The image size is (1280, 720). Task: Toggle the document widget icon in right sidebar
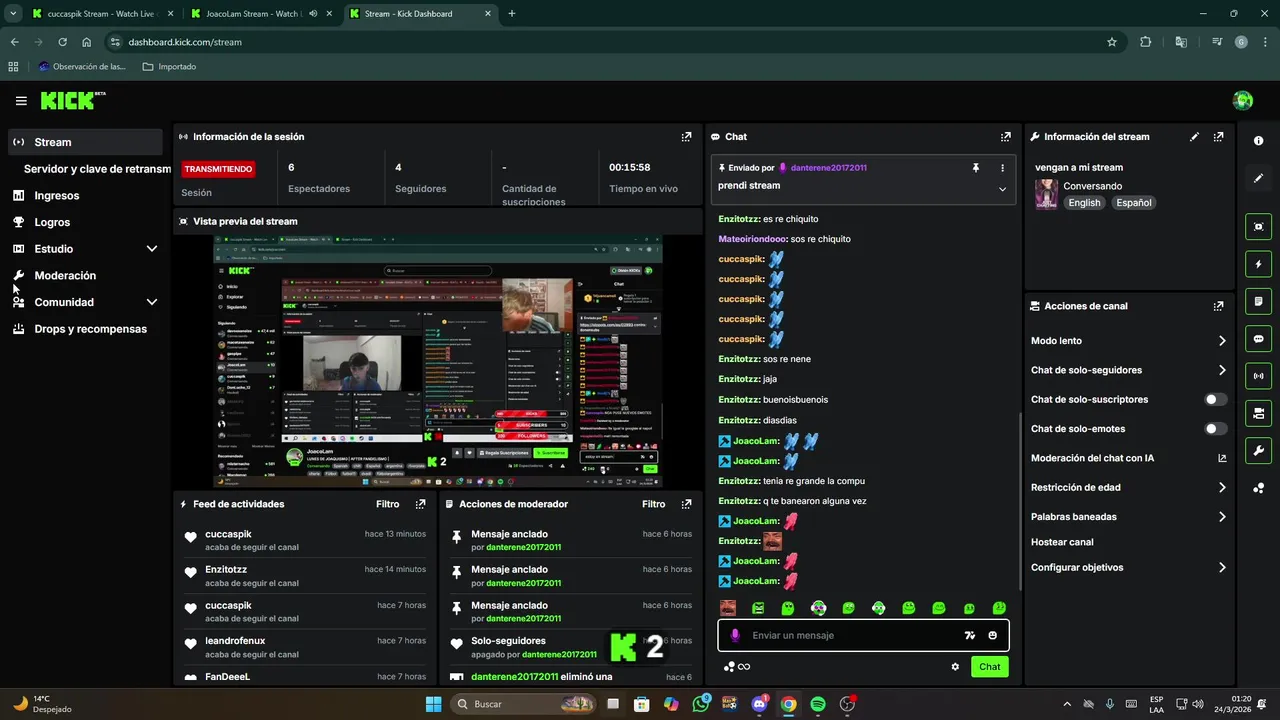point(1258,301)
